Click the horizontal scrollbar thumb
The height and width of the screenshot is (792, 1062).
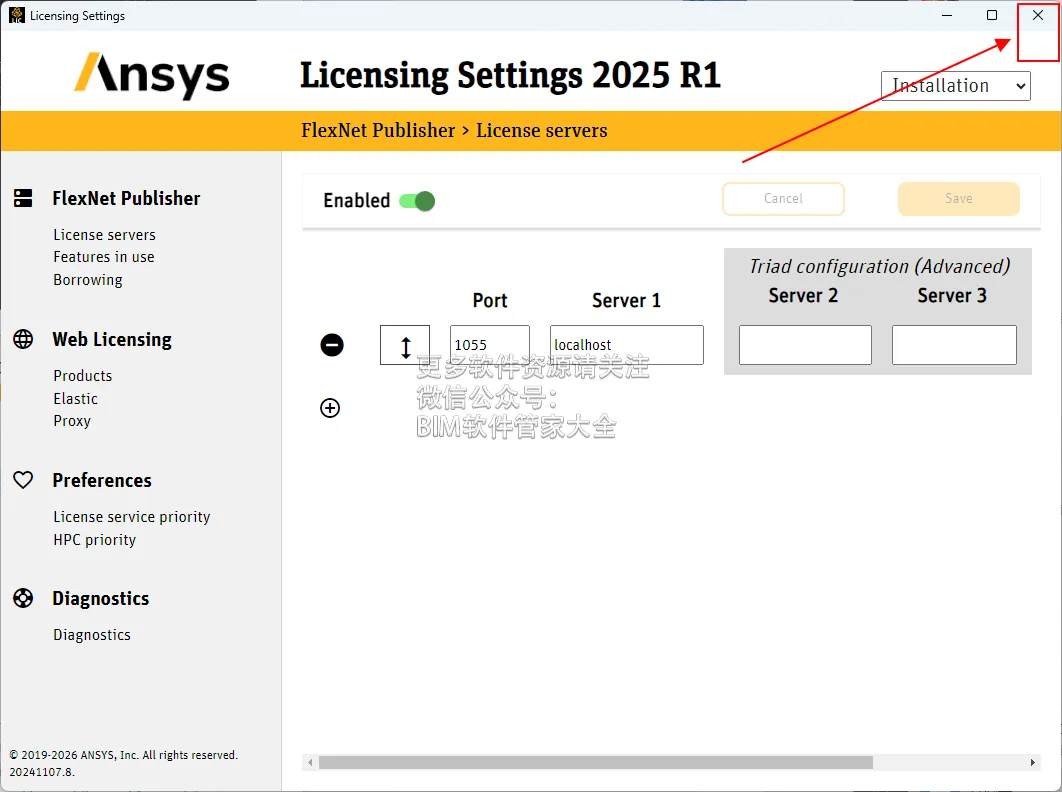tap(596, 763)
